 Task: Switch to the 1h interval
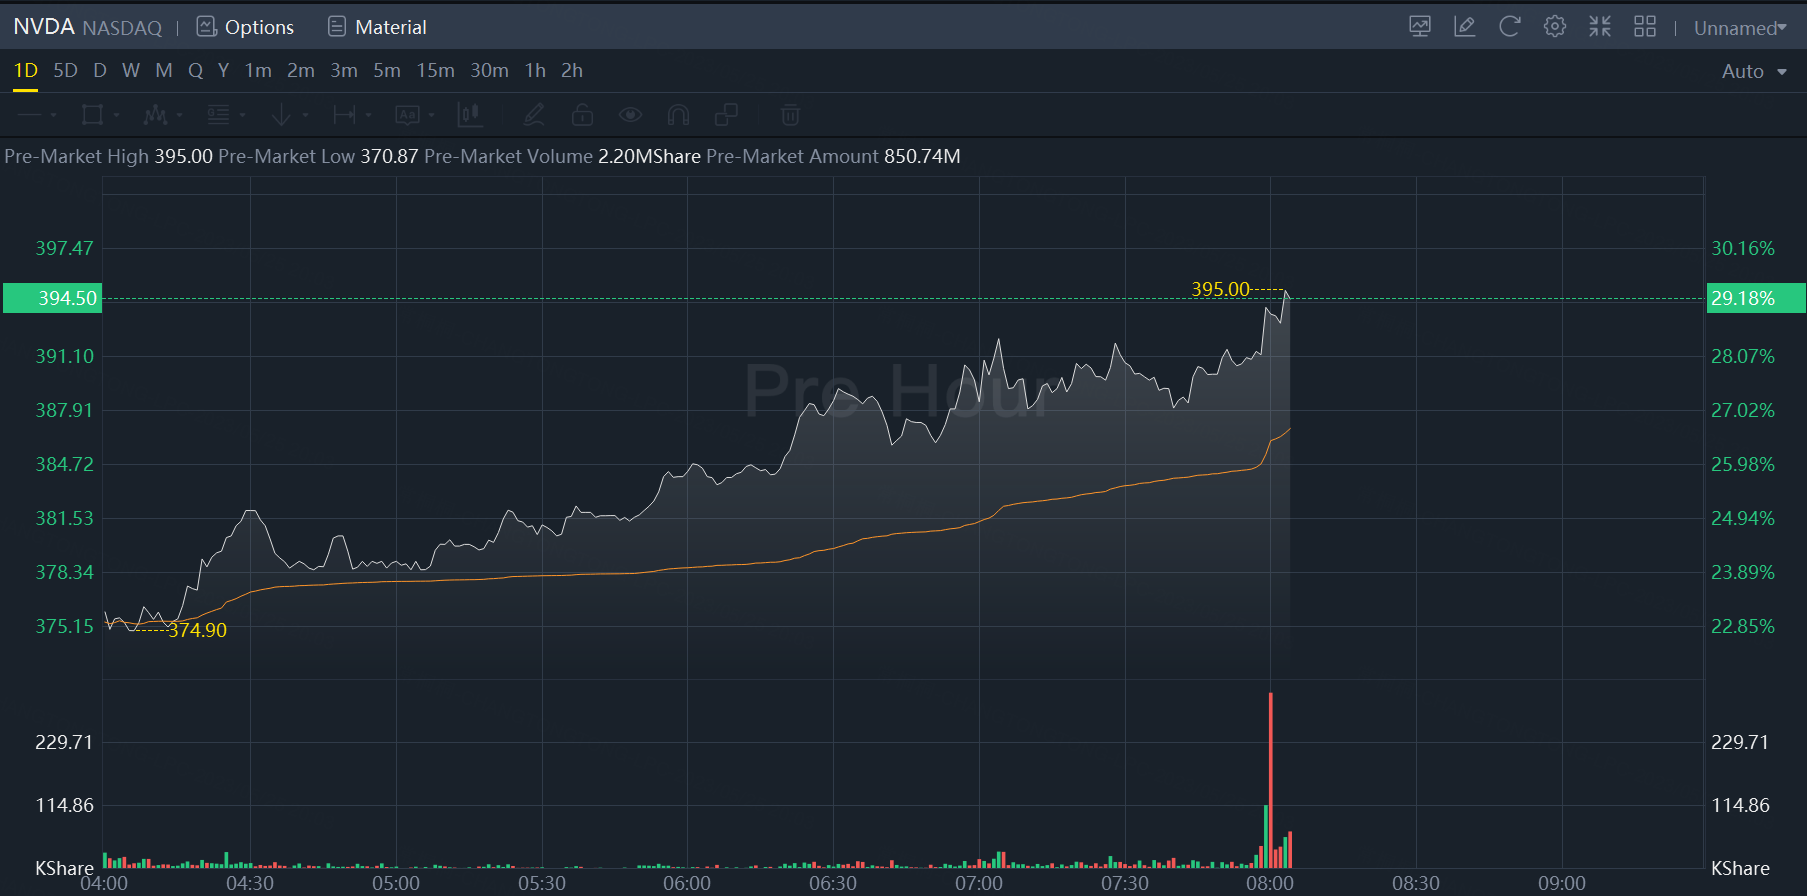pos(536,71)
